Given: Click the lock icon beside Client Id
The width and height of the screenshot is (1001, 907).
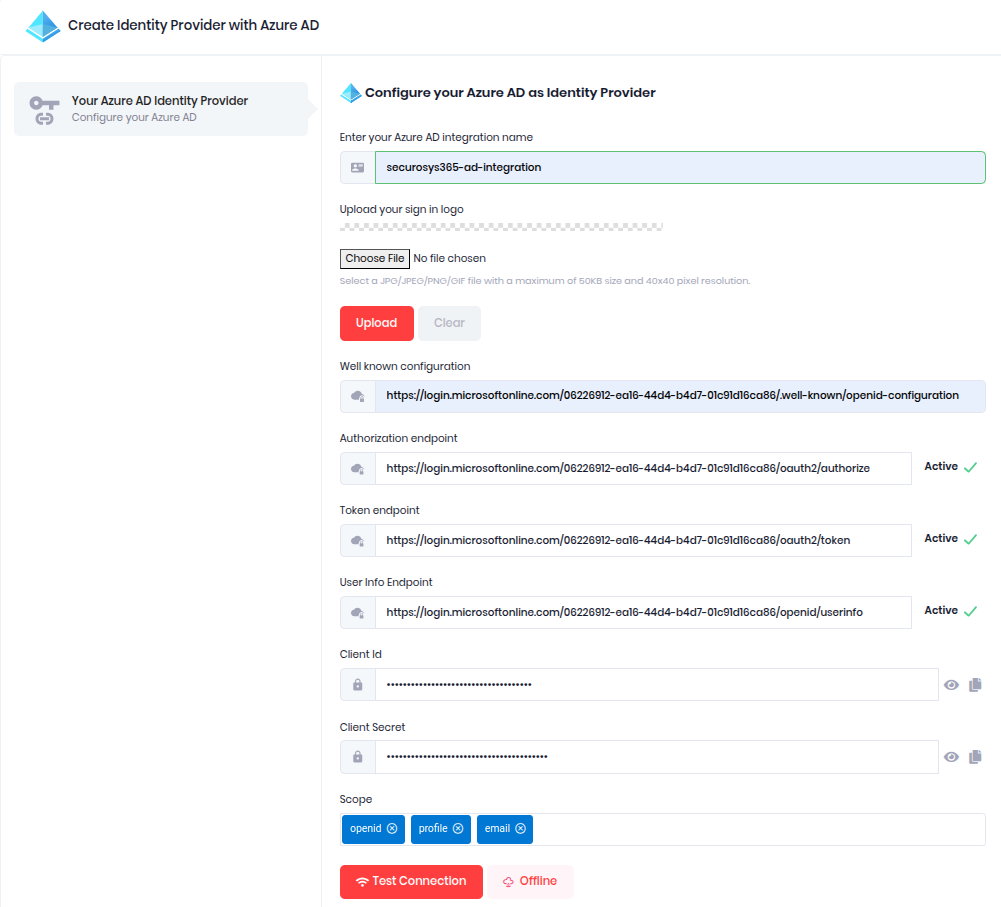Looking at the screenshot, I should pyautogui.click(x=358, y=685).
